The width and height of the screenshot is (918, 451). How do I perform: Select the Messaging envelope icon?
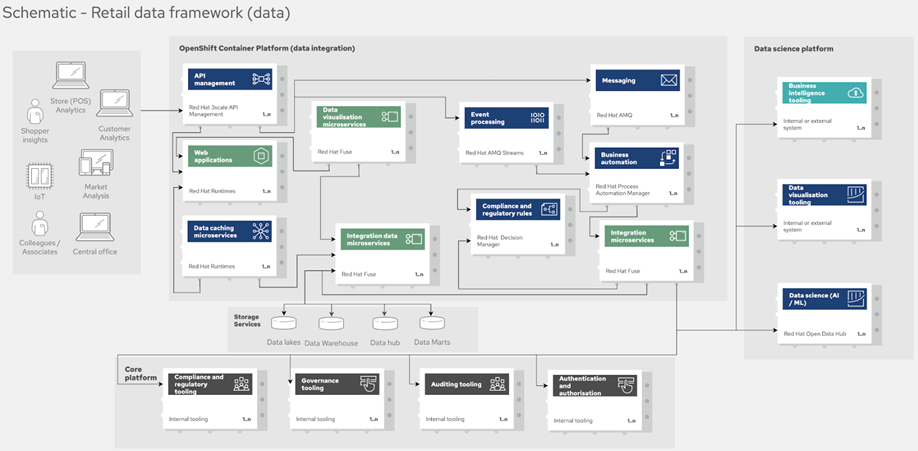[x=669, y=80]
